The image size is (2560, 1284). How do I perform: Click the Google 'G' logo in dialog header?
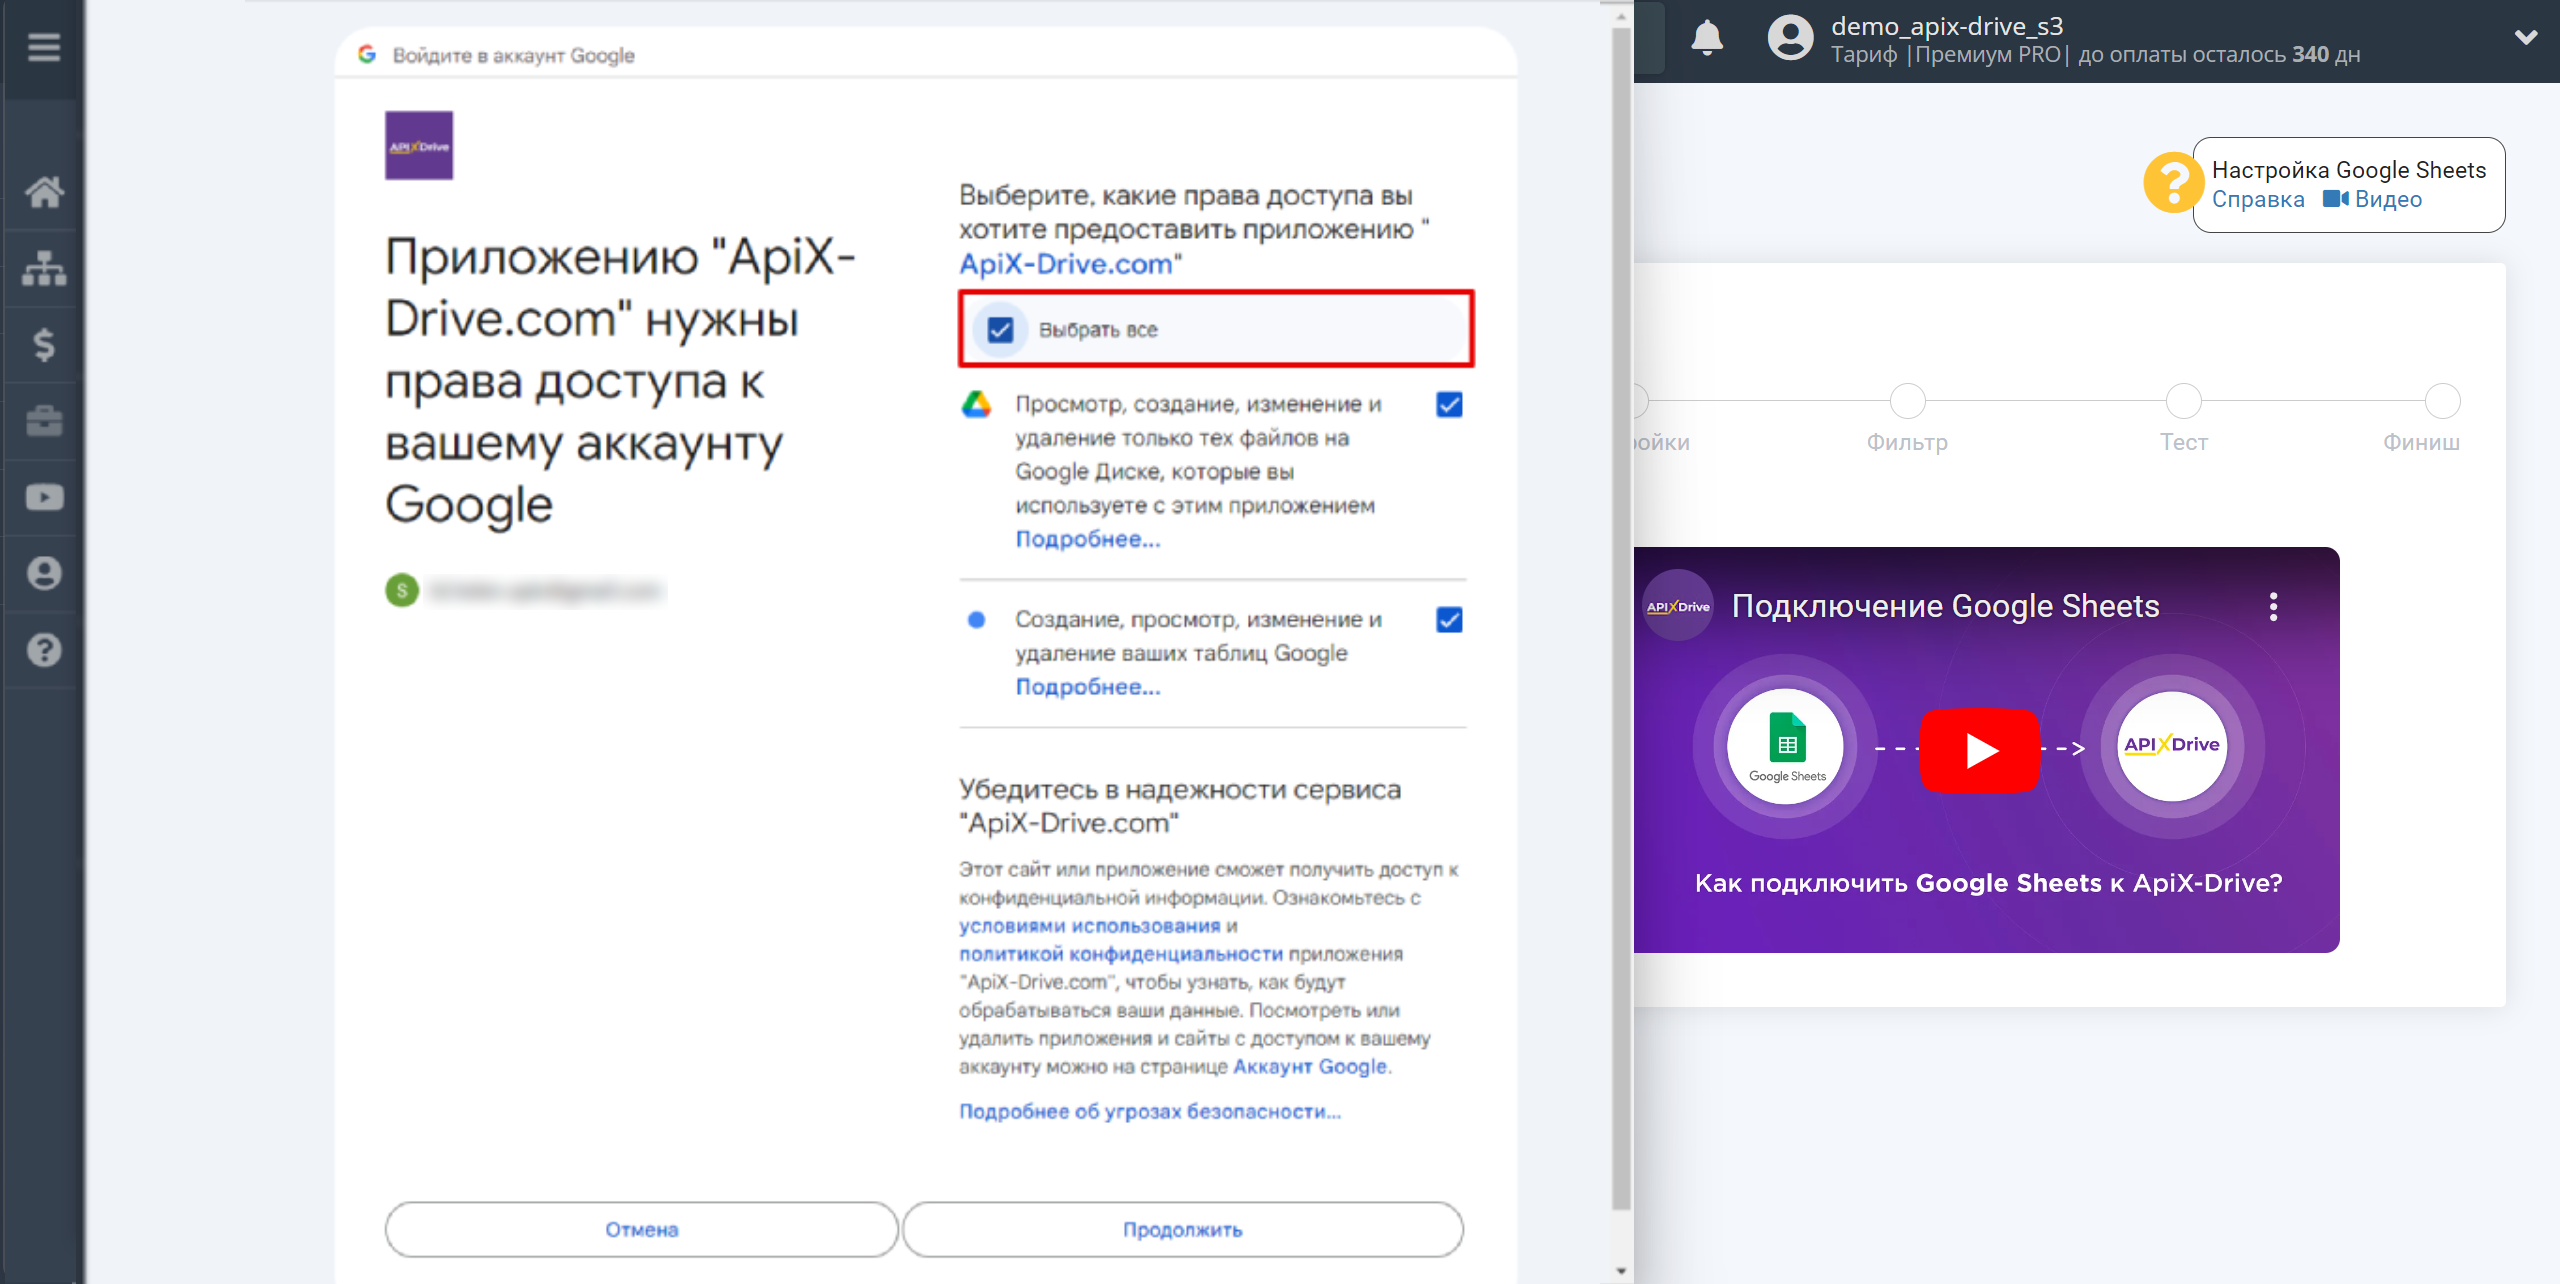point(367,54)
